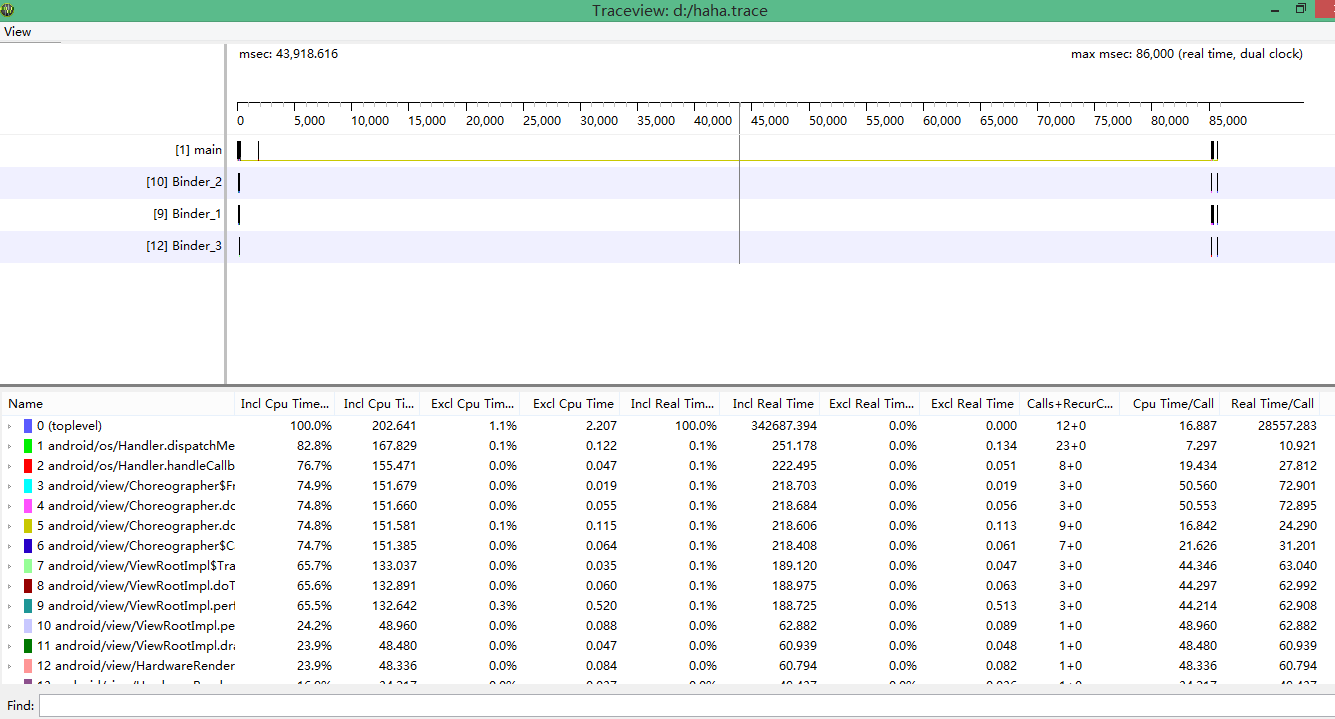
Task: Expand the 0 (toplevel) row
Action: tap(10, 426)
